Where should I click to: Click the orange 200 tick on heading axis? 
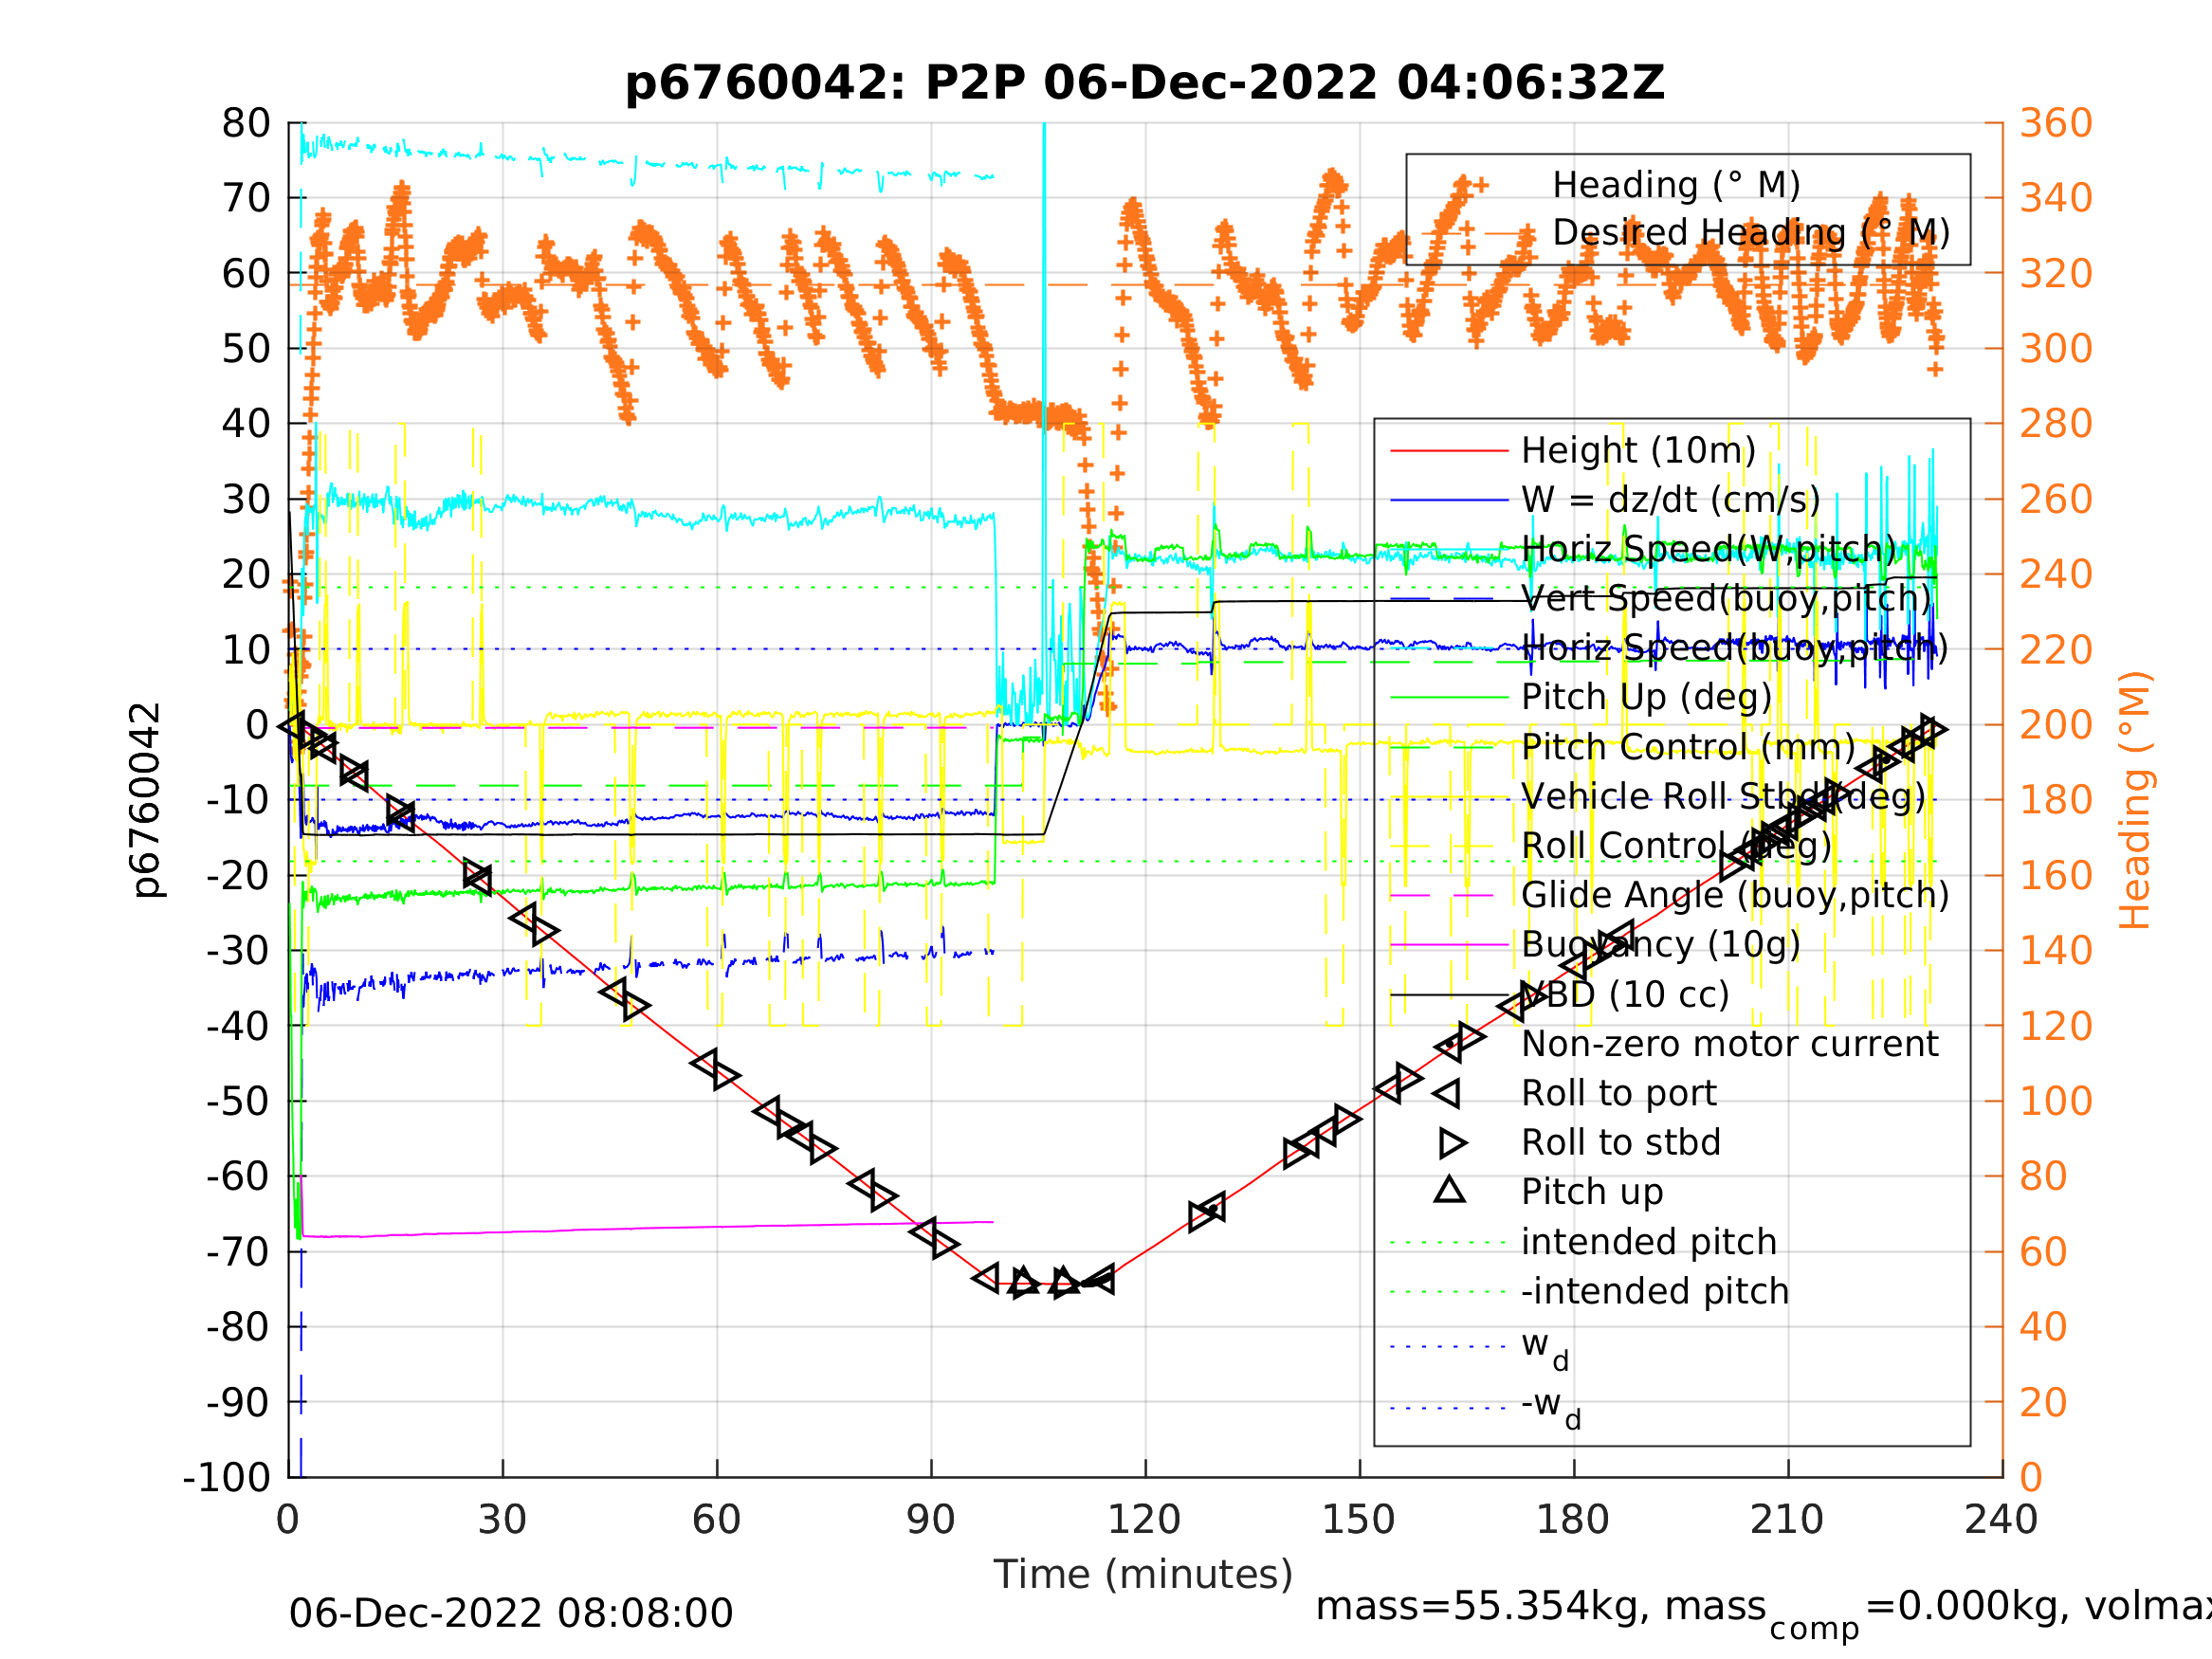click(x=2056, y=725)
